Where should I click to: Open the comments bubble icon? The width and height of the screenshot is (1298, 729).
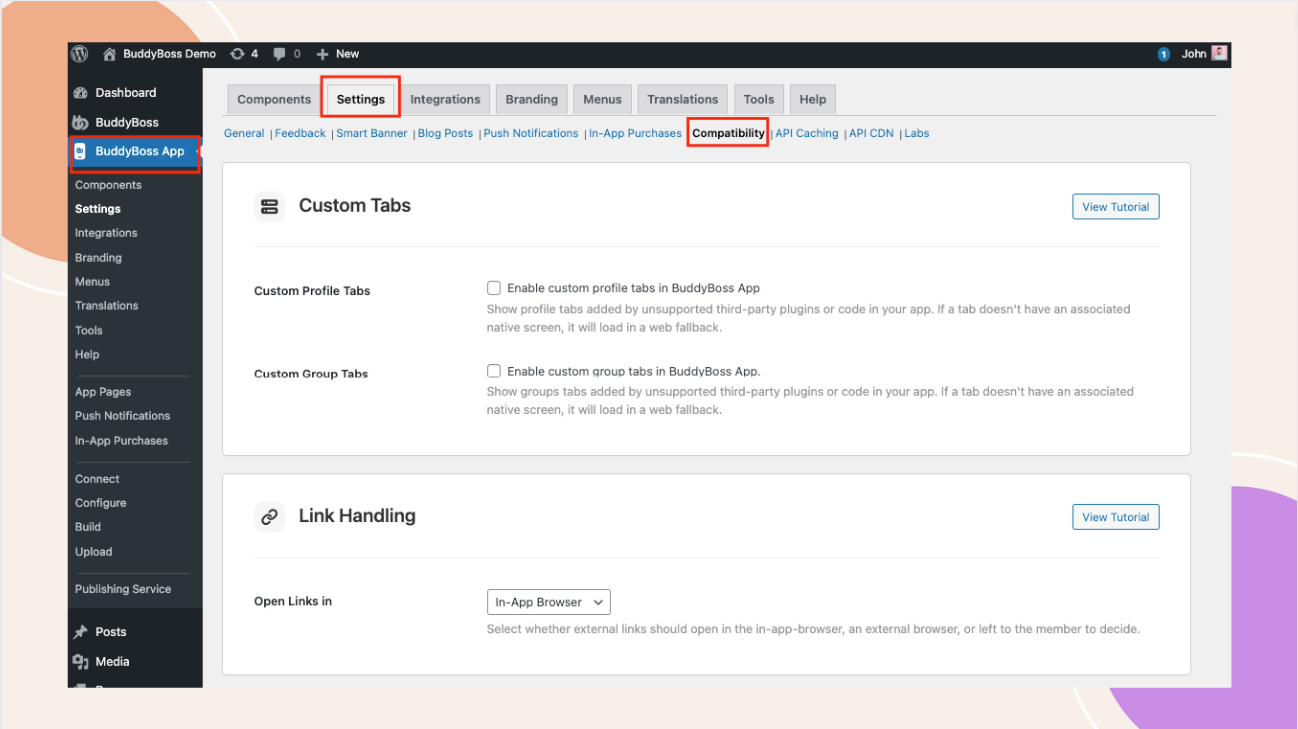(280, 54)
